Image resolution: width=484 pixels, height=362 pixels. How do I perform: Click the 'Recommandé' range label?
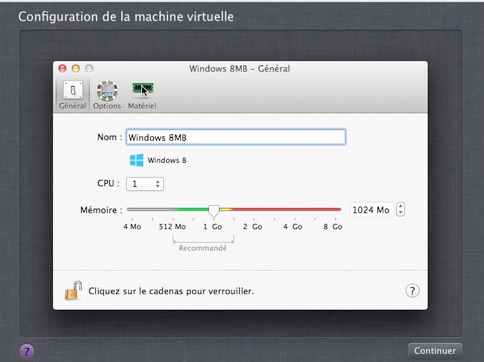pos(203,248)
